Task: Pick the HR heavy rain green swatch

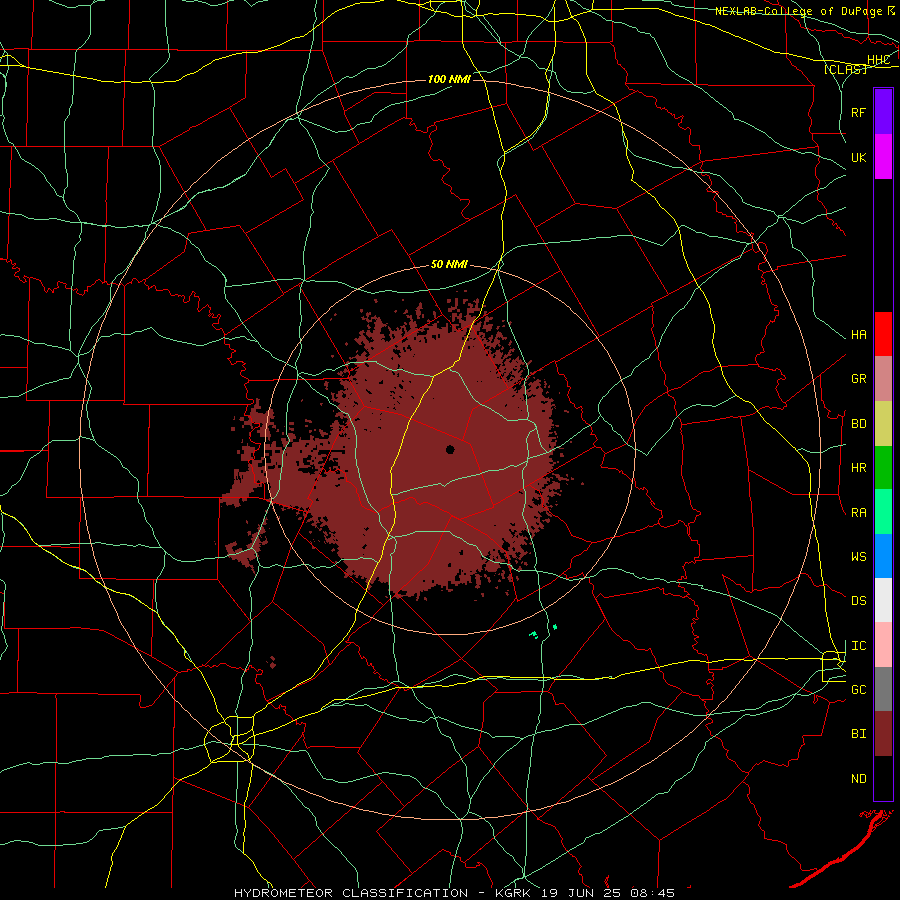Action: [883, 467]
